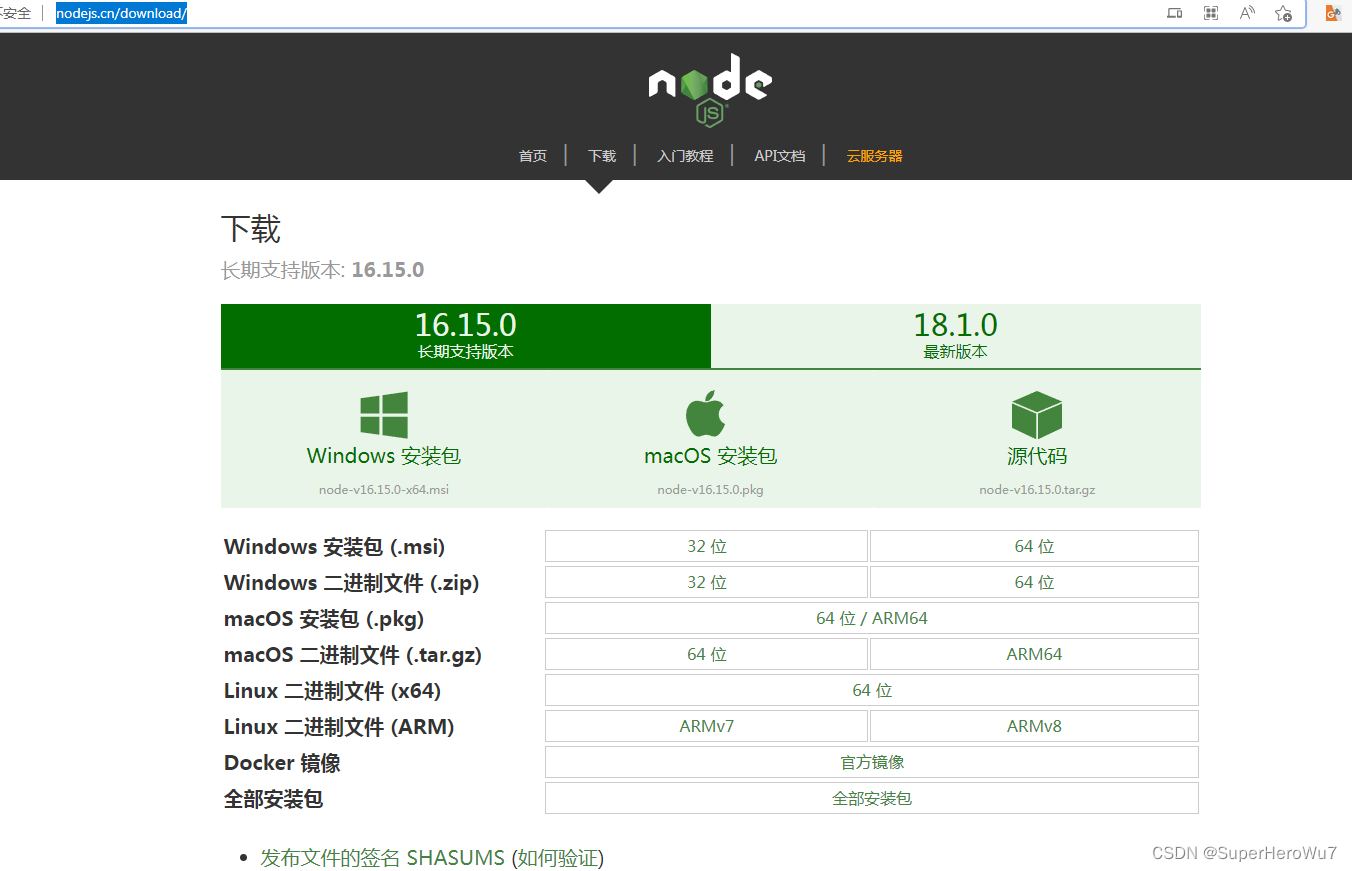Activate the Read Aloud icon
Image resolution: width=1352 pixels, height=871 pixels.
click(x=1247, y=13)
